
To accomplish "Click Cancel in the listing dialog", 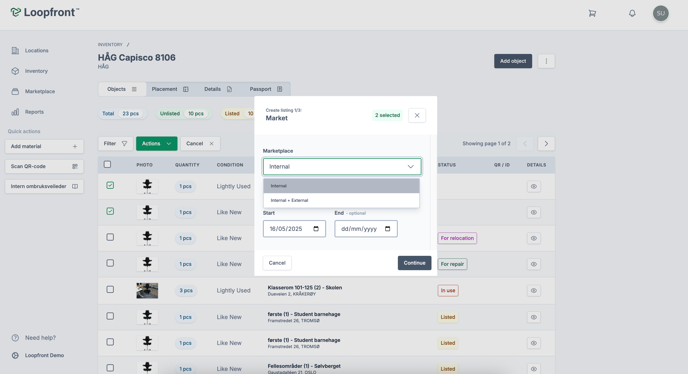I will click(x=277, y=263).
